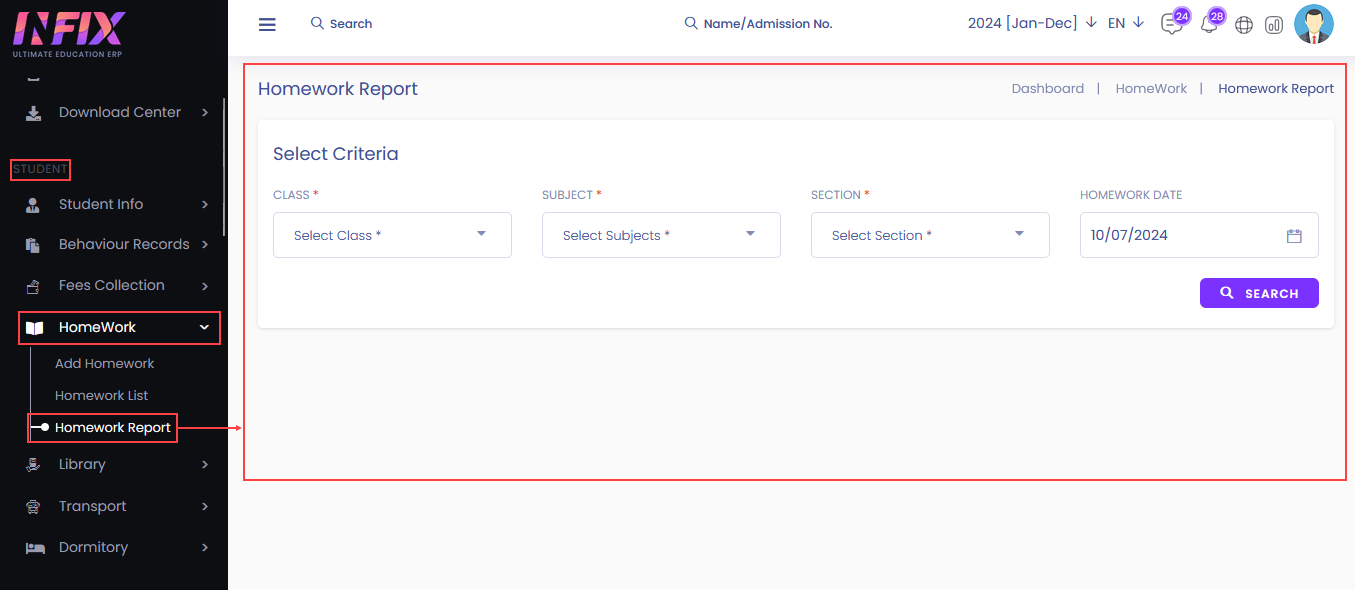1355x590 pixels.
Task: Click the Fees Collection icon
Action: [34, 286]
